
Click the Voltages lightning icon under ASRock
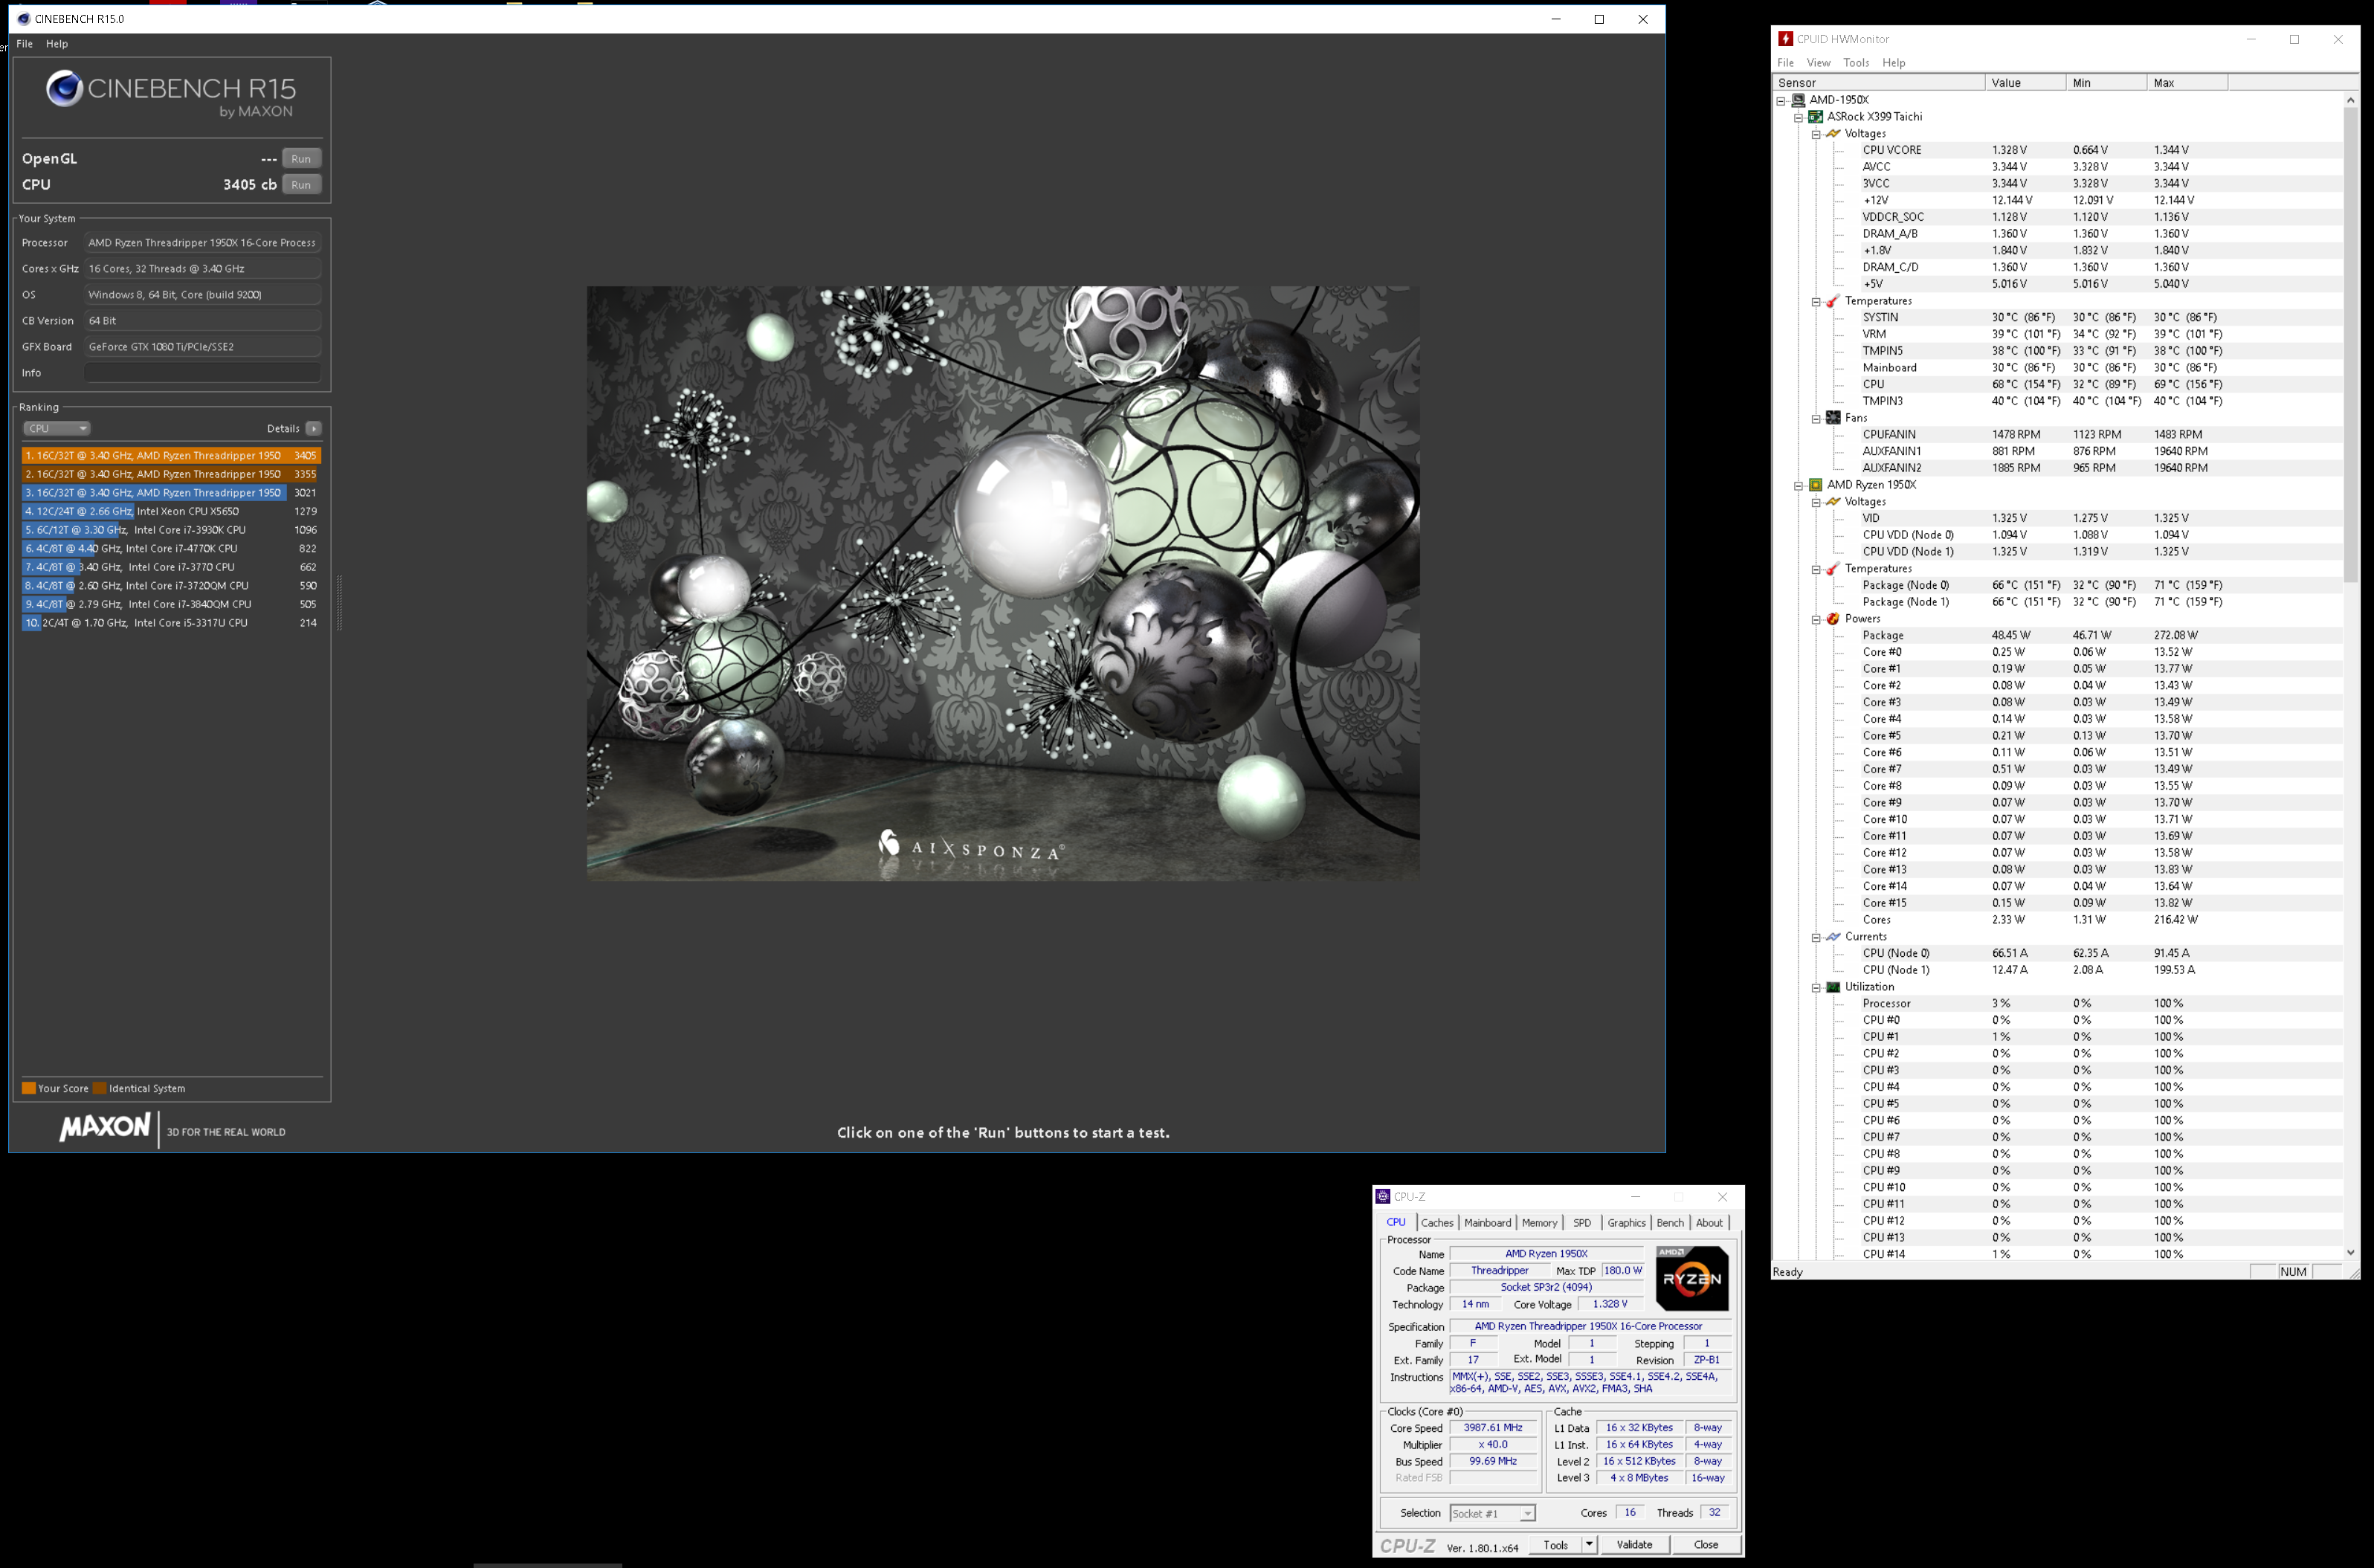pos(1832,134)
